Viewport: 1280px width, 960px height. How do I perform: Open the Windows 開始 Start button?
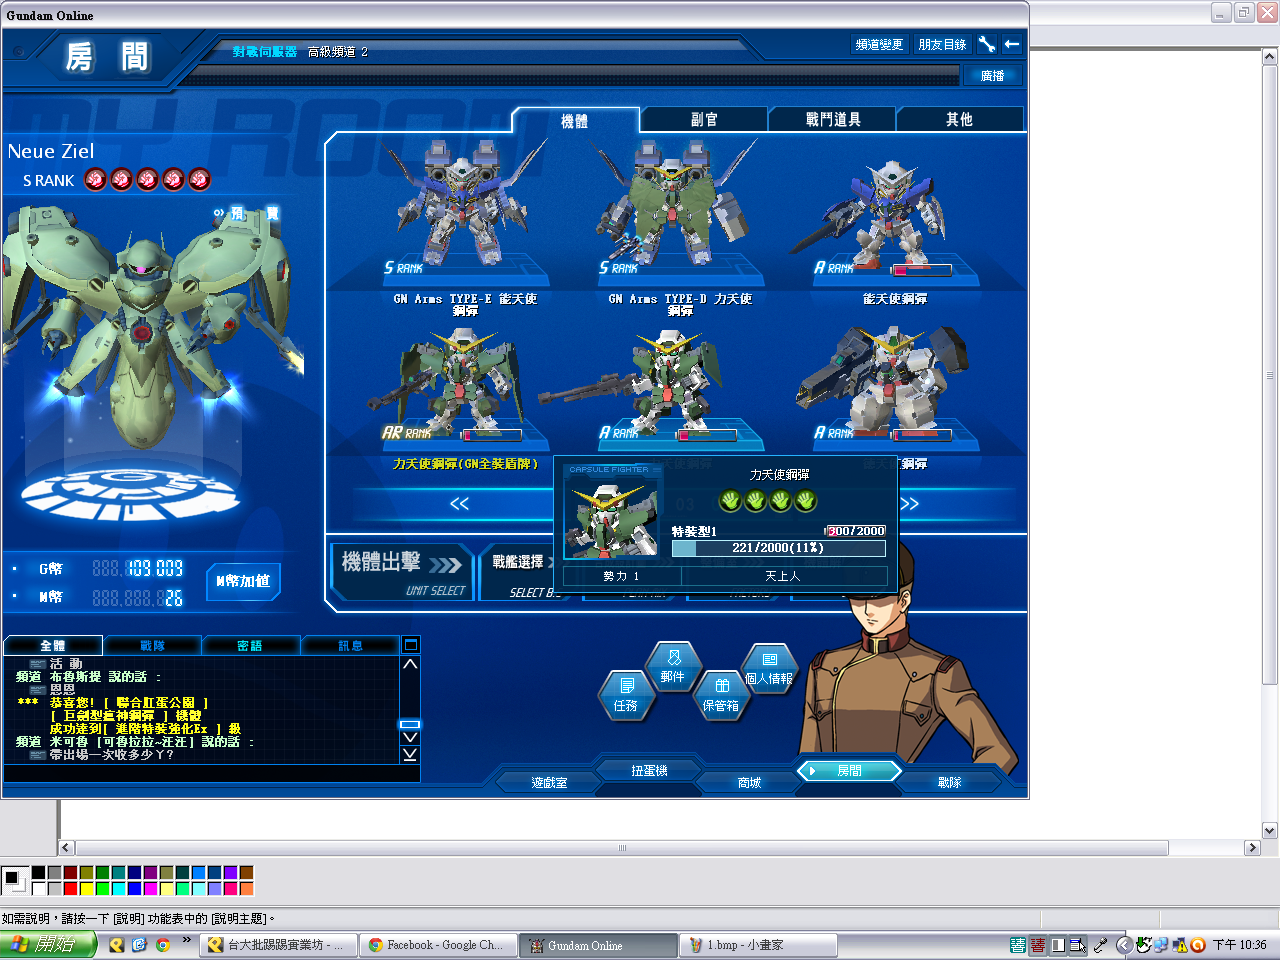[x=48, y=945]
